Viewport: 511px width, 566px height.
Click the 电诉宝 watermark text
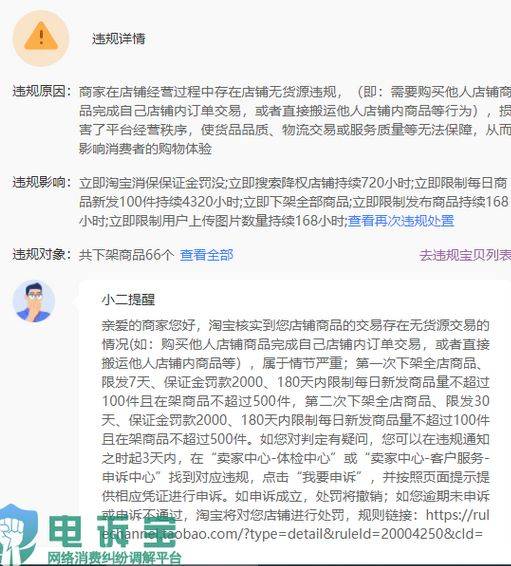(113, 531)
